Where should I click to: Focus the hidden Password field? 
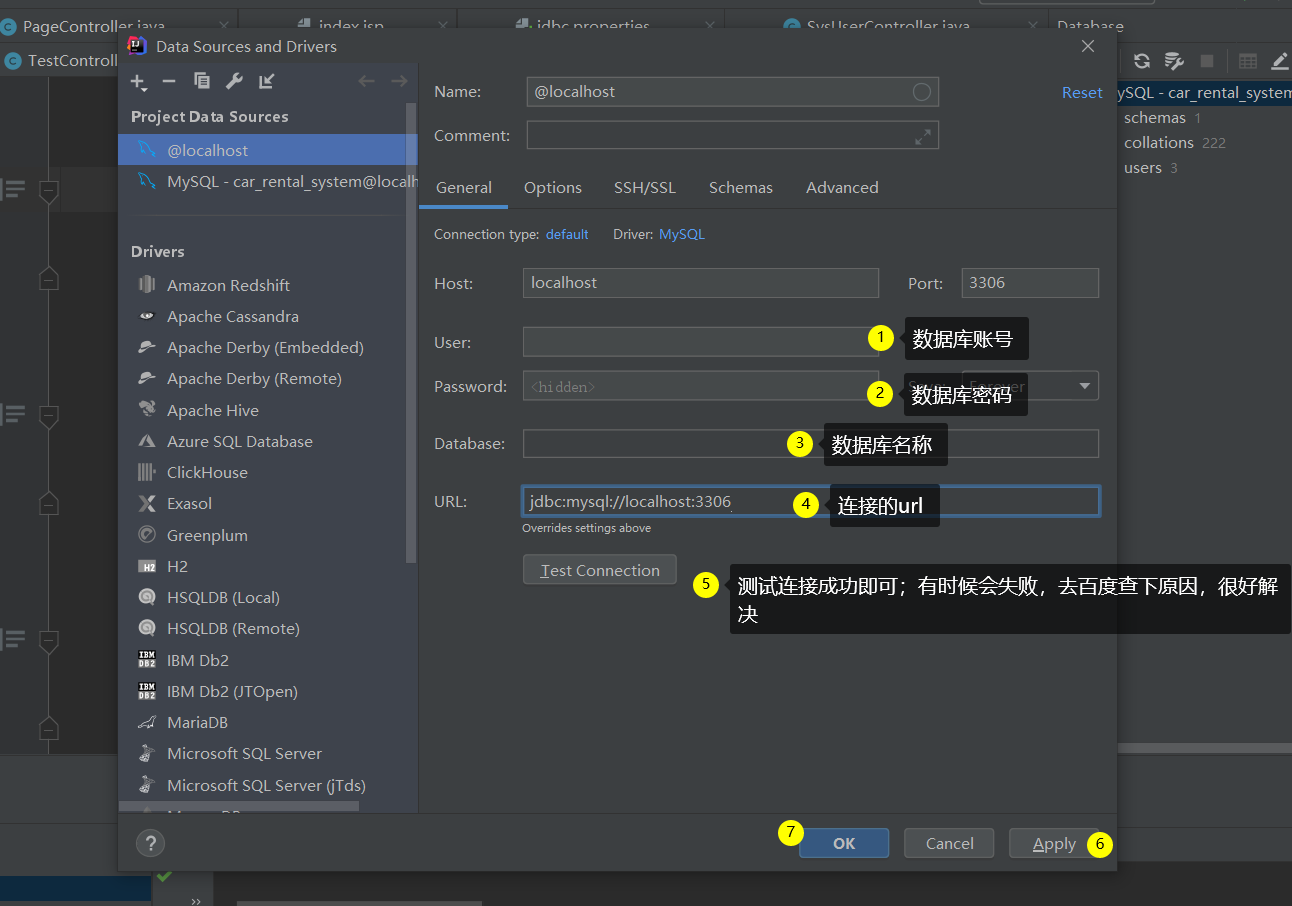(700, 386)
